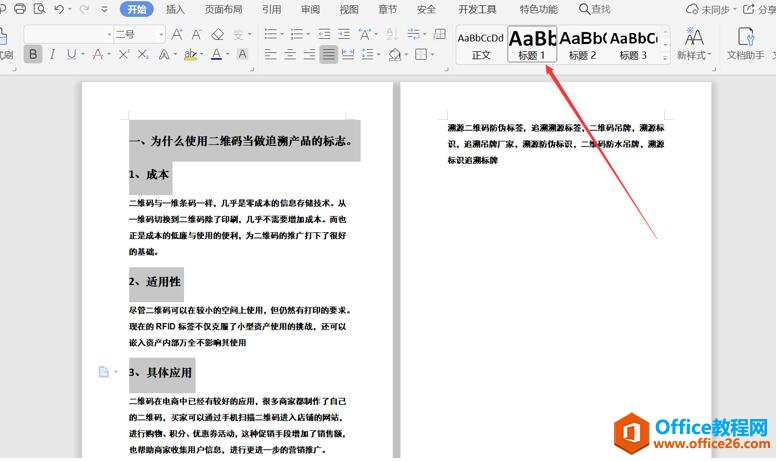Viewport: 777px width, 461px height.
Task: Toggle character shading A icon
Action: pyautogui.click(x=242, y=54)
